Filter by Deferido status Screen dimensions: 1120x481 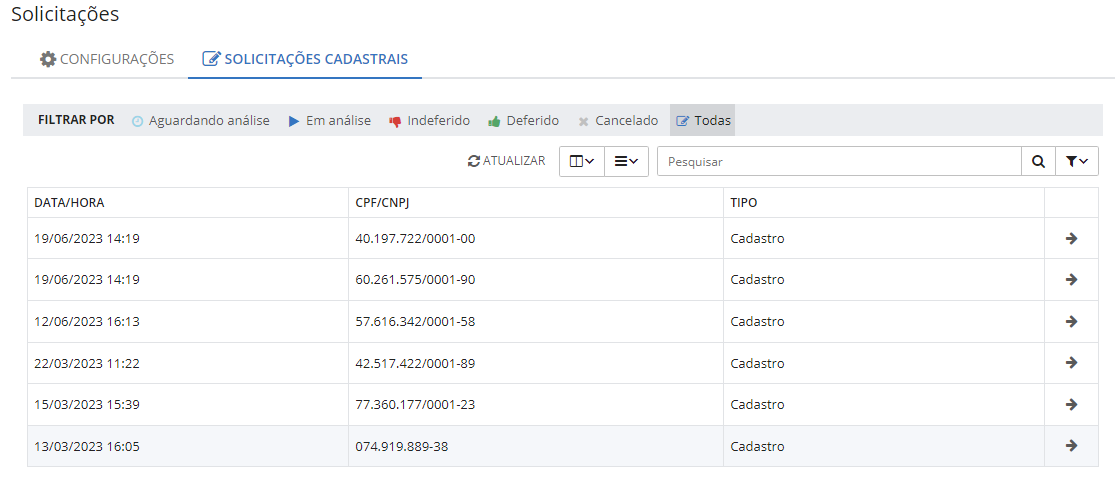tap(523, 121)
